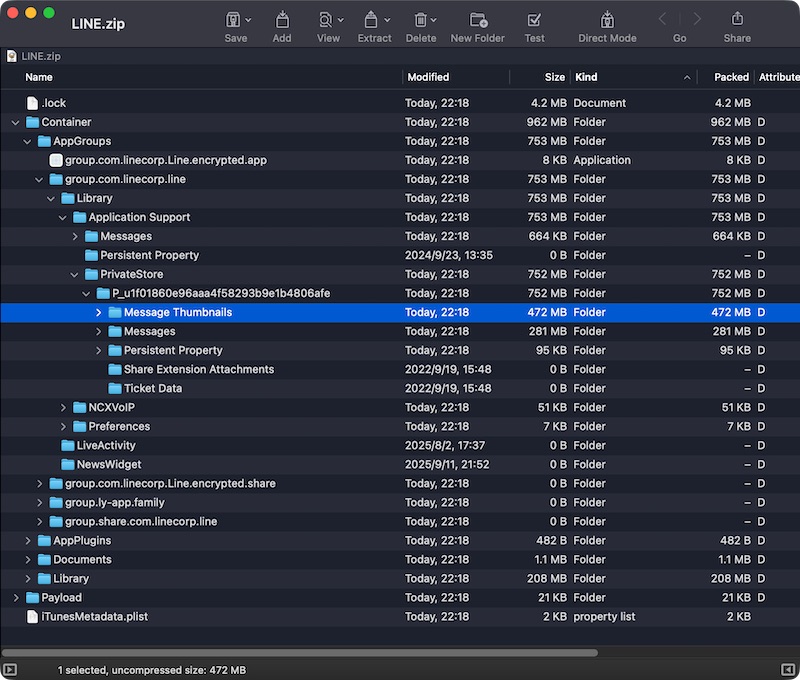Click the Attributes column header
The height and width of the screenshot is (680, 800).
(779, 77)
